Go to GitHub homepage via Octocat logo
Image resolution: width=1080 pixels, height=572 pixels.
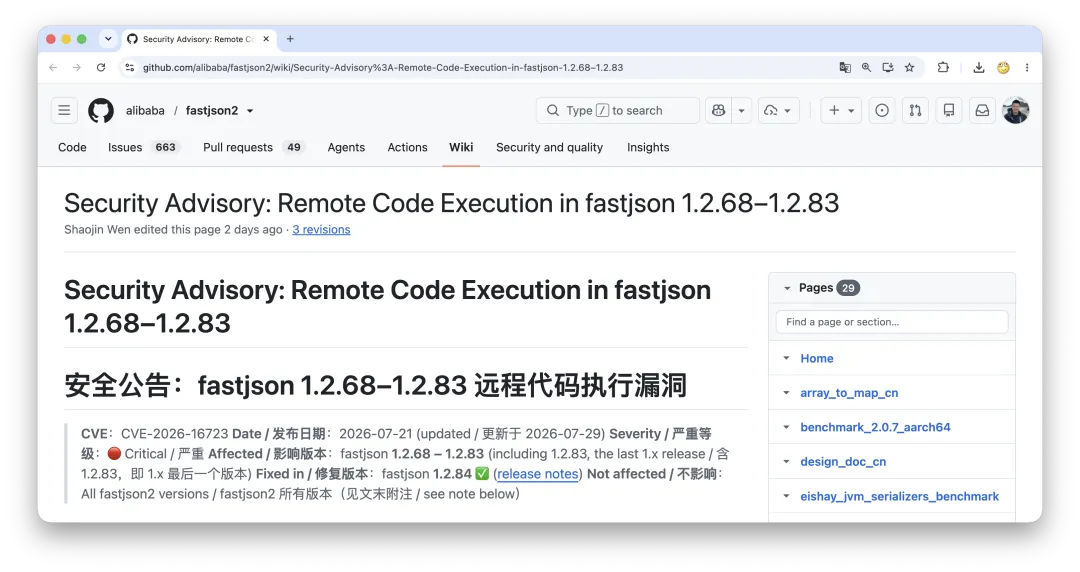tap(101, 110)
